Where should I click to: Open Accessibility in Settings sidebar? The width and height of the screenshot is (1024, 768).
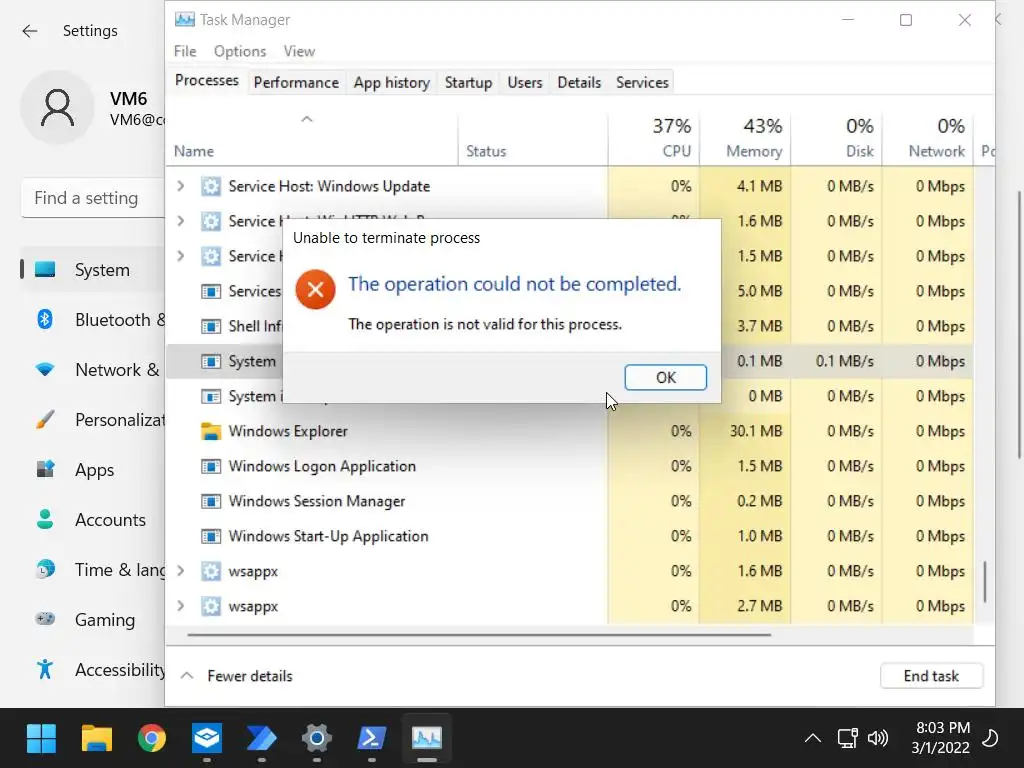(x=92, y=669)
